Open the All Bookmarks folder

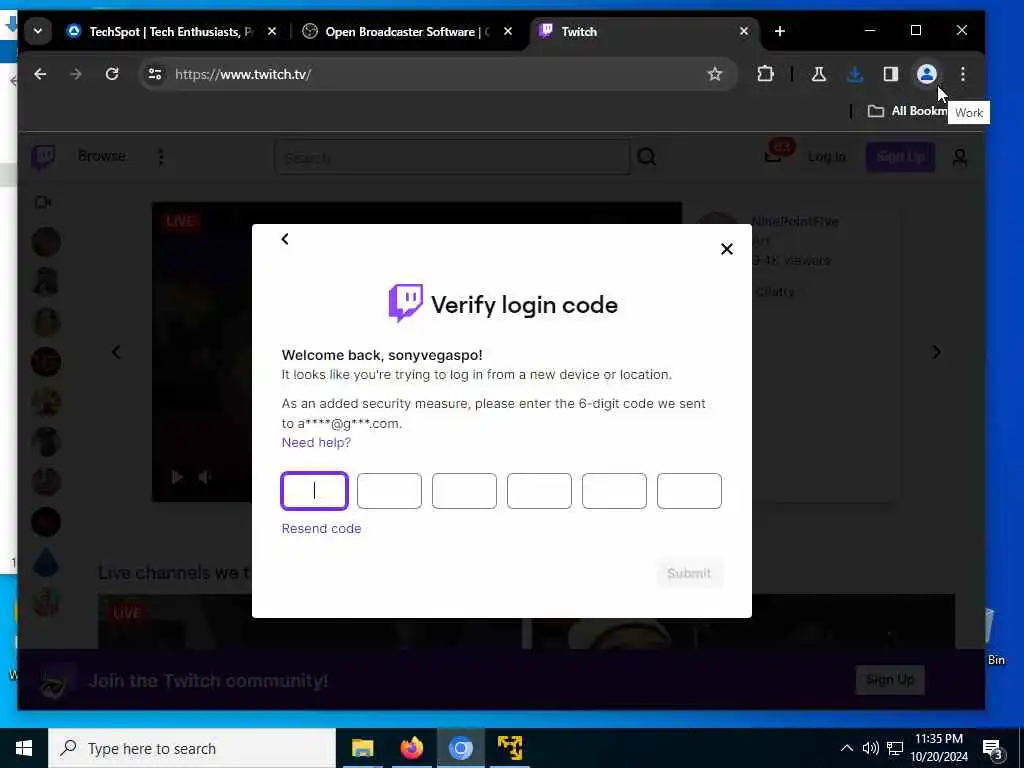[x=907, y=111]
